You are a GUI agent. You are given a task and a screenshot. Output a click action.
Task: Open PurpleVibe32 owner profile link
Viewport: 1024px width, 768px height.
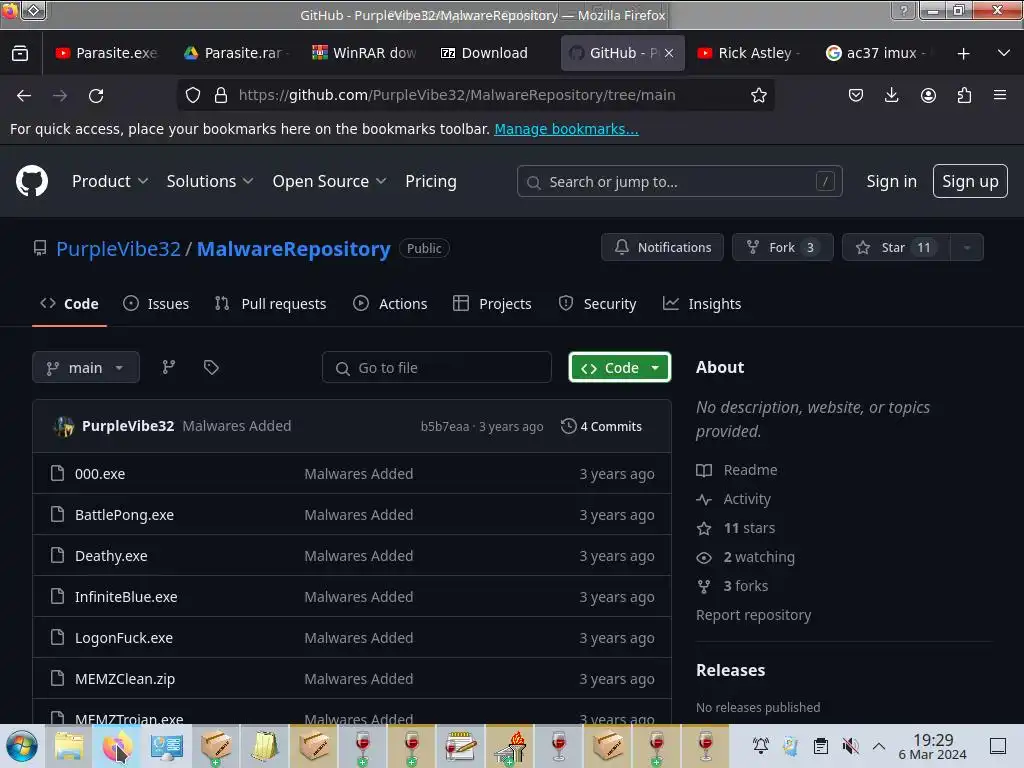pyautogui.click(x=118, y=249)
